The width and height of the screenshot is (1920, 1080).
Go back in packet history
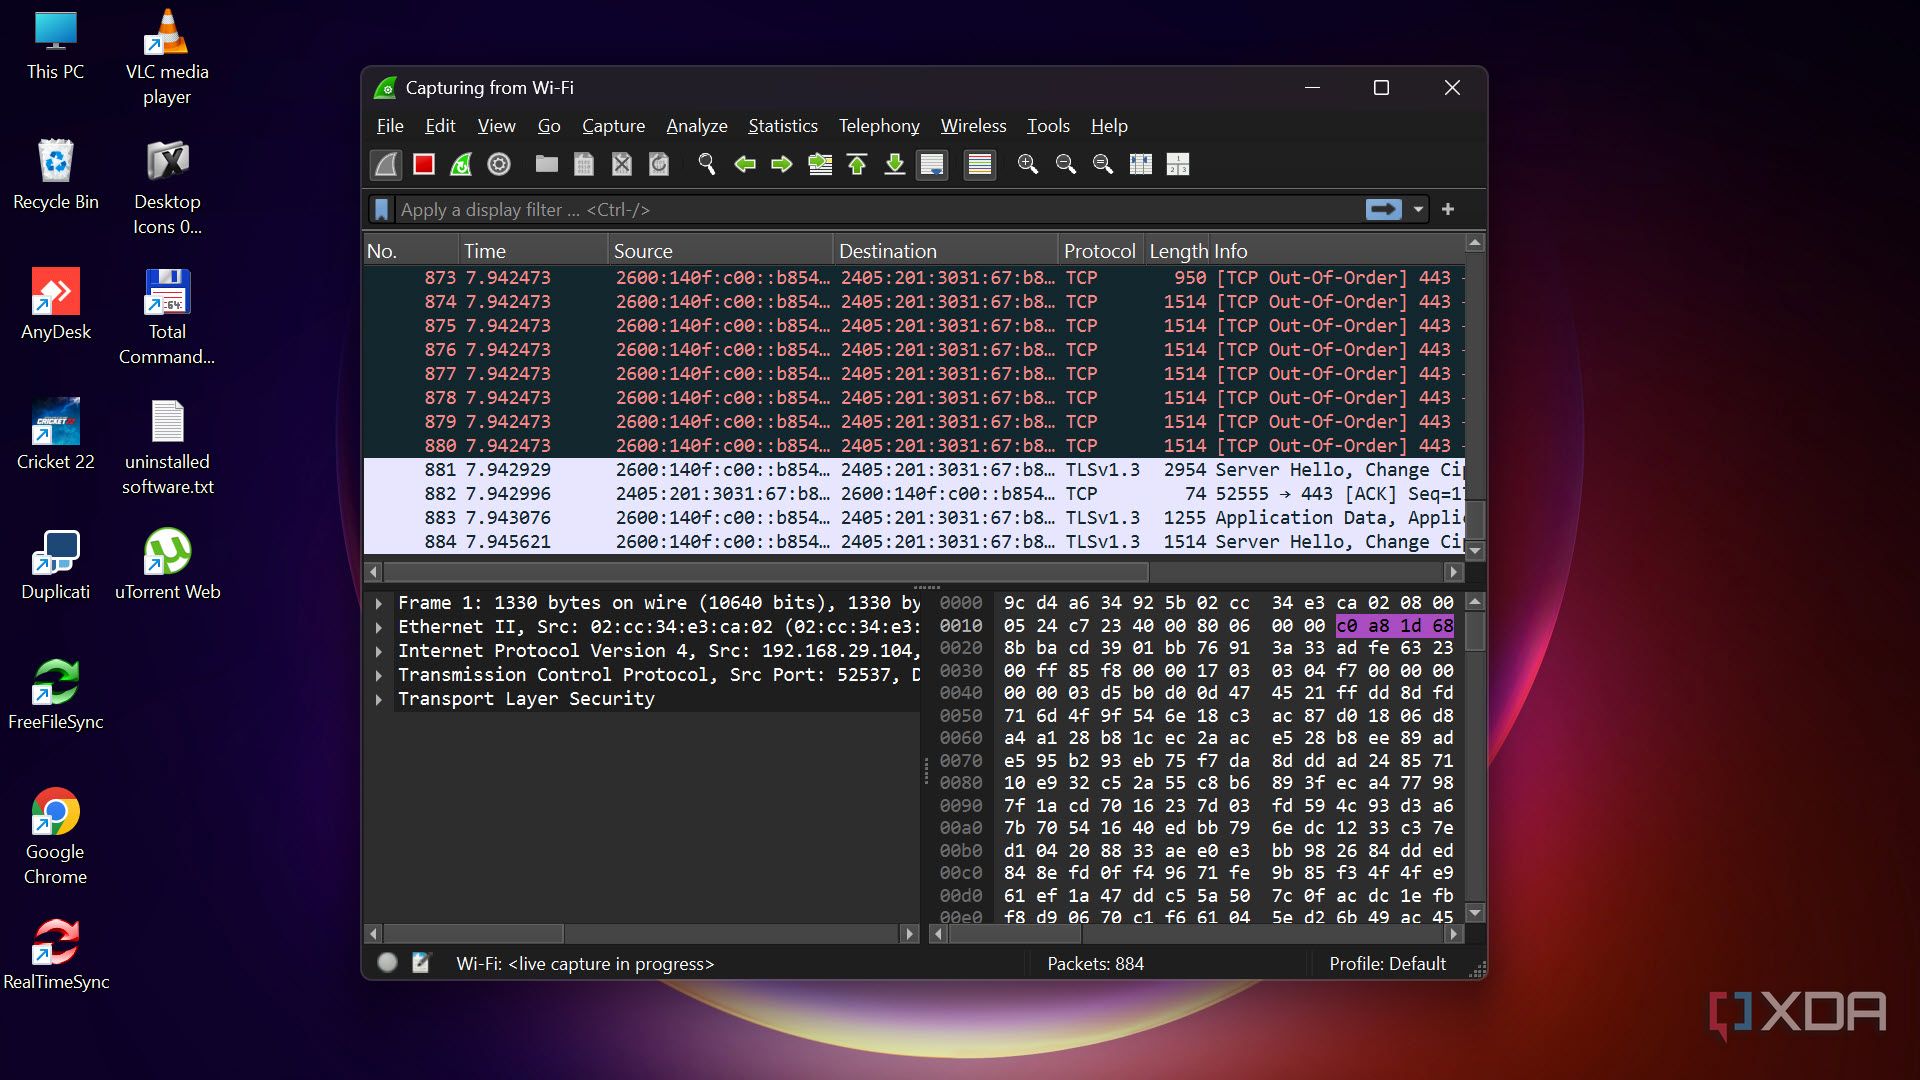click(x=745, y=164)
